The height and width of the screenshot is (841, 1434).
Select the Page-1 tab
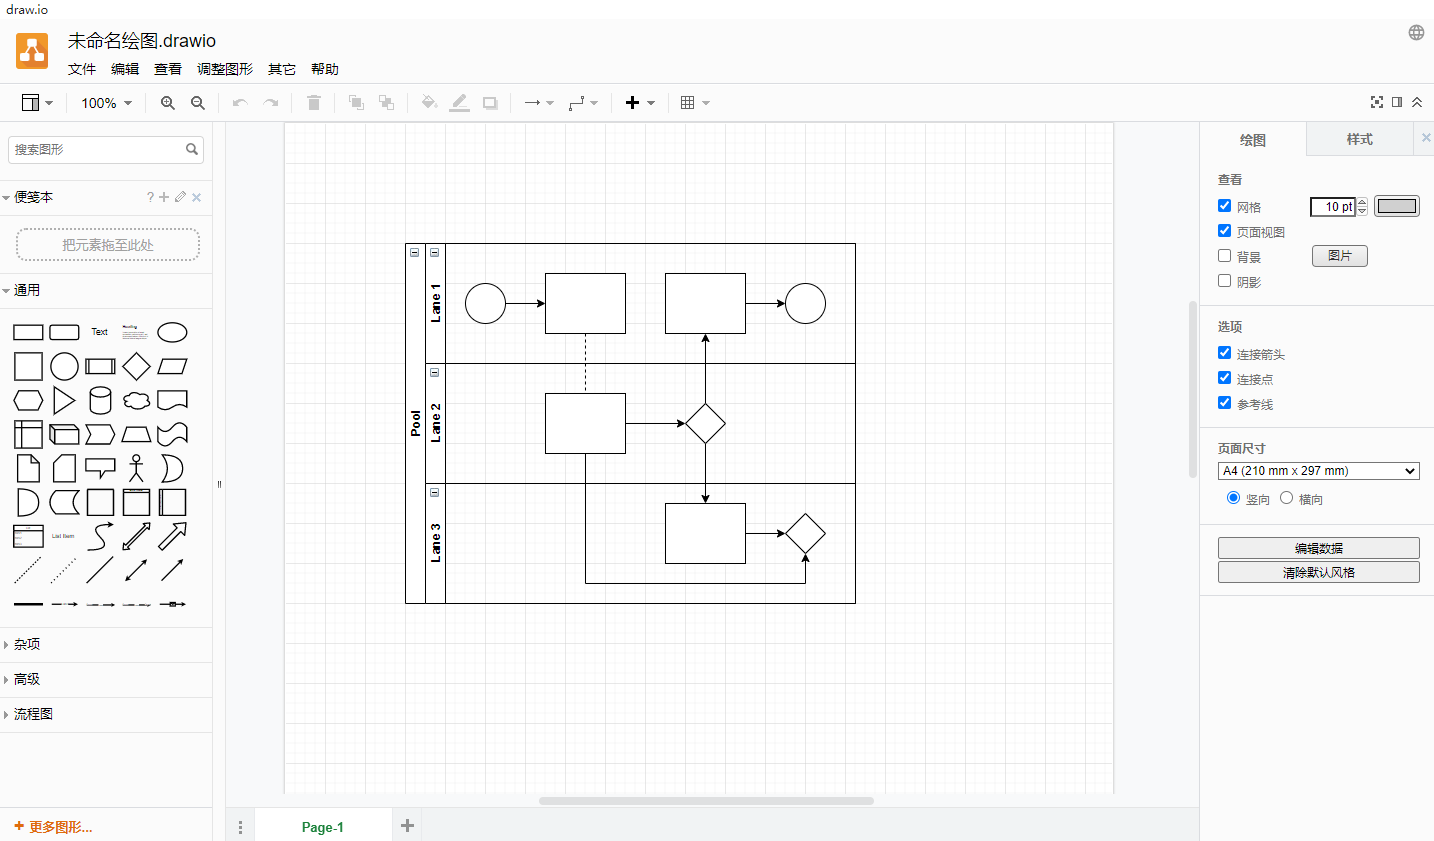pos(322,827)
